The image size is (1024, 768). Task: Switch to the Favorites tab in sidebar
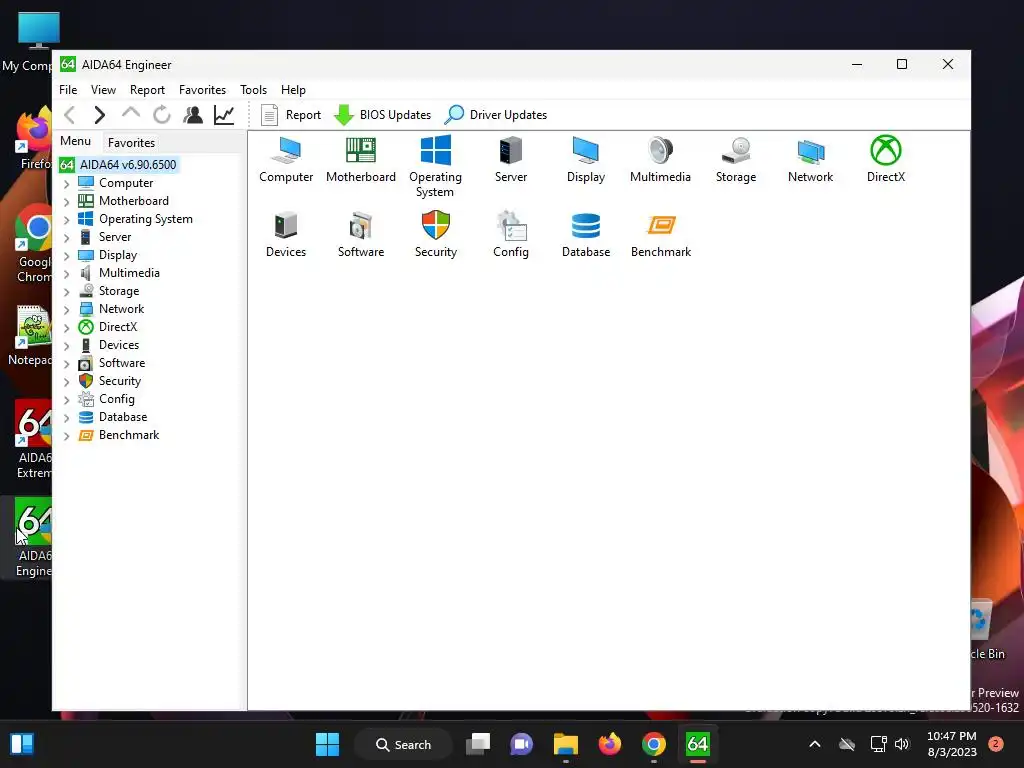point(131,142)
